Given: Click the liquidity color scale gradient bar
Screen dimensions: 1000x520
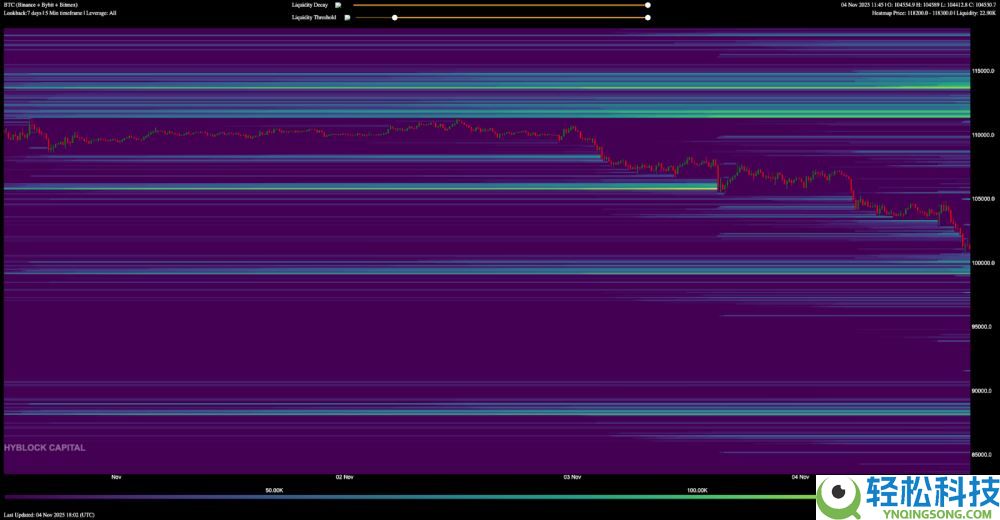Looking at the screenshot, I should pyautogui.click(x=410, y=497).
